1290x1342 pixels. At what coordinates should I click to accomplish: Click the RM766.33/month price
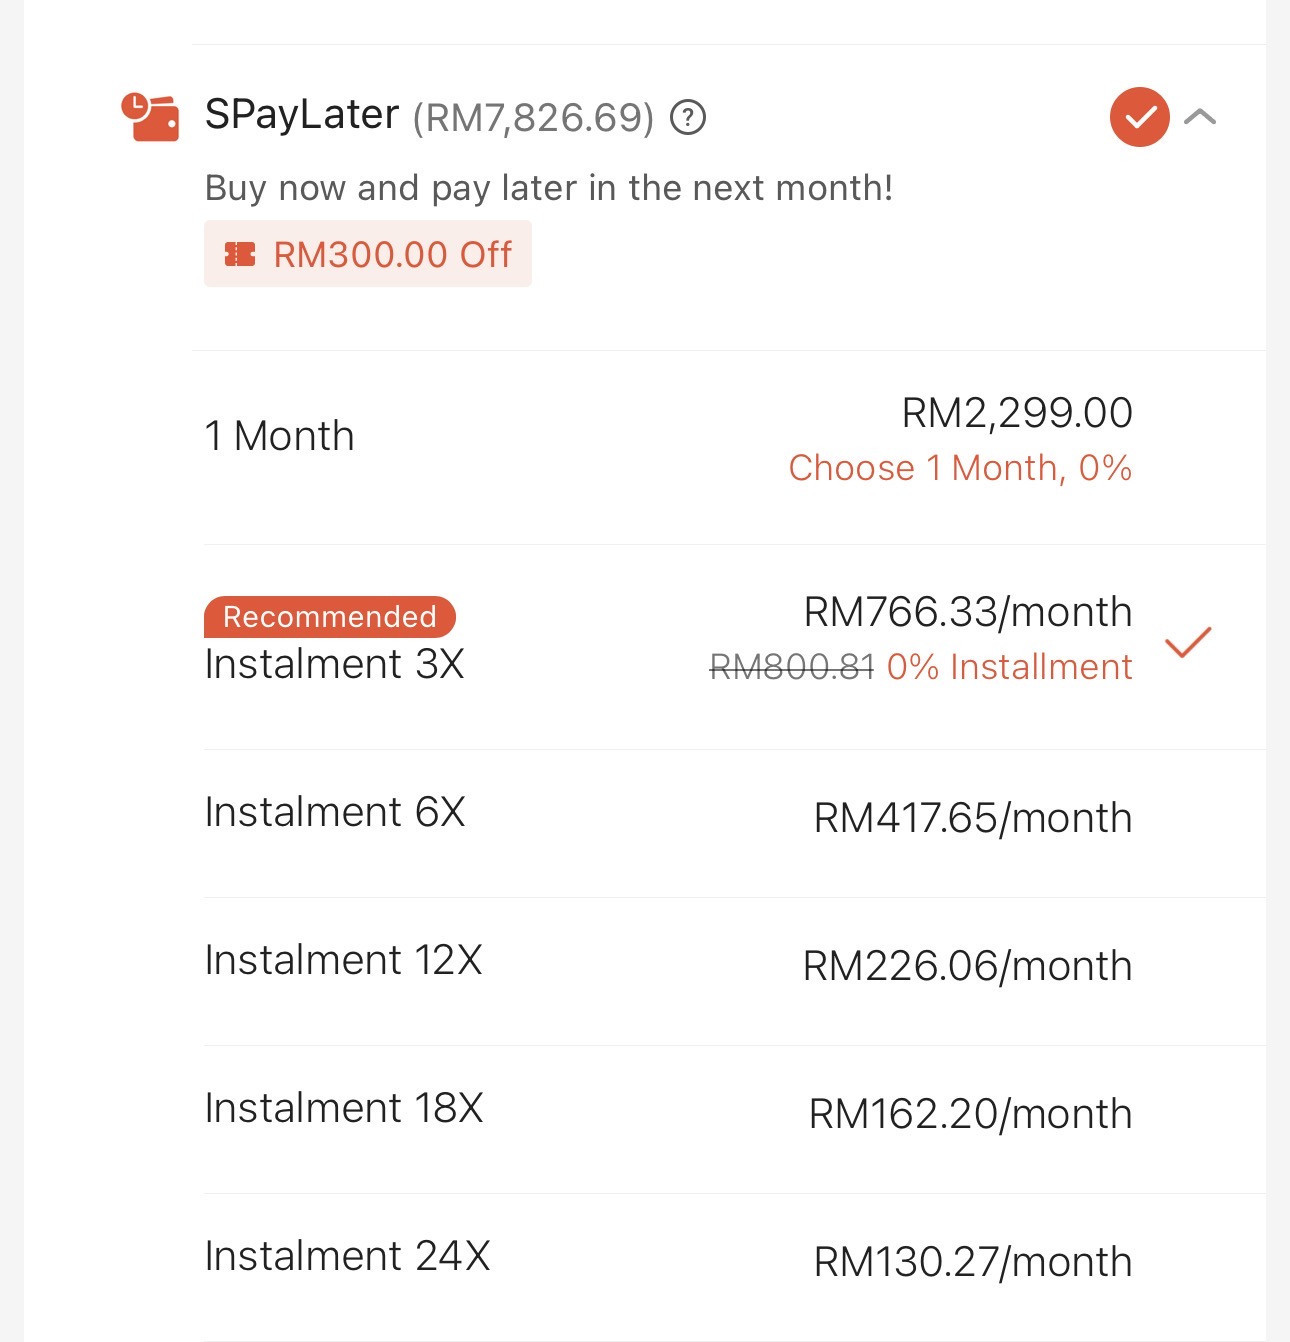(x=968, y=612)
